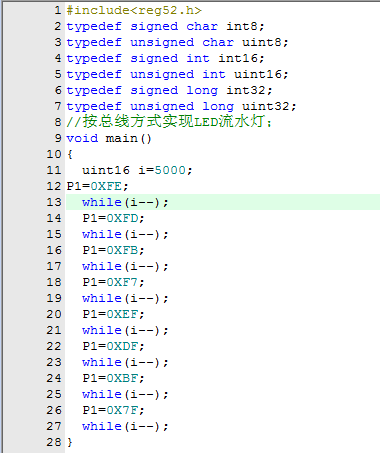Click the P1=0X7F; statement on line 26
Image resolution: width=380 pixels, height=453 pixels.
(x=113, y=410)
